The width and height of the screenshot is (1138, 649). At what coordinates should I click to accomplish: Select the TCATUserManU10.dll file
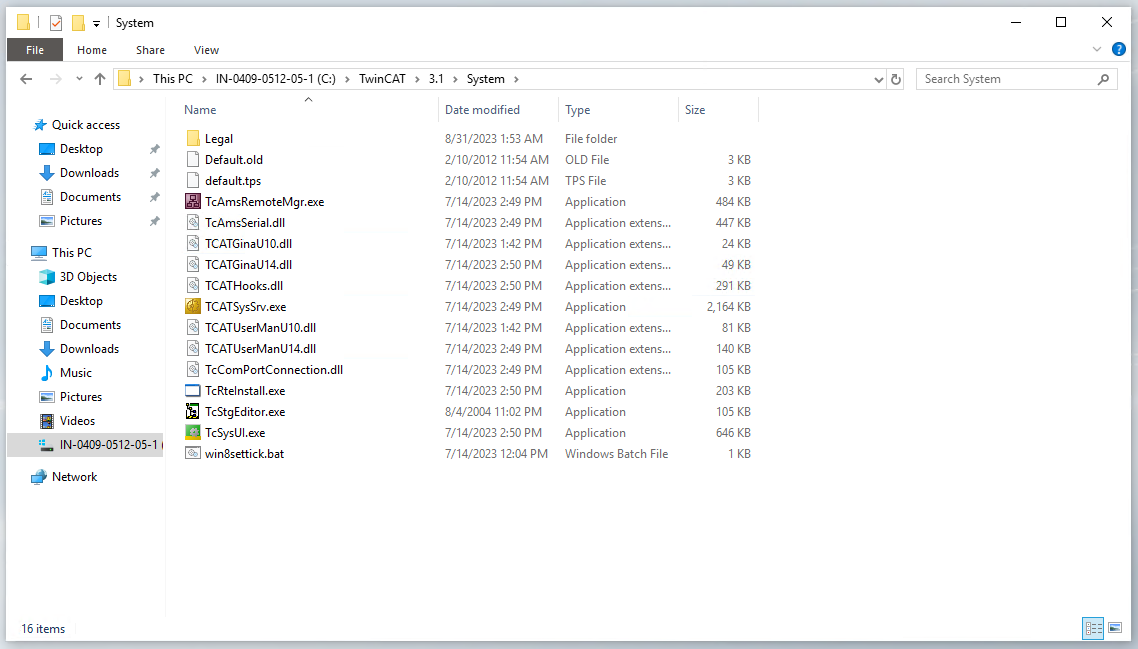[261, 328]
